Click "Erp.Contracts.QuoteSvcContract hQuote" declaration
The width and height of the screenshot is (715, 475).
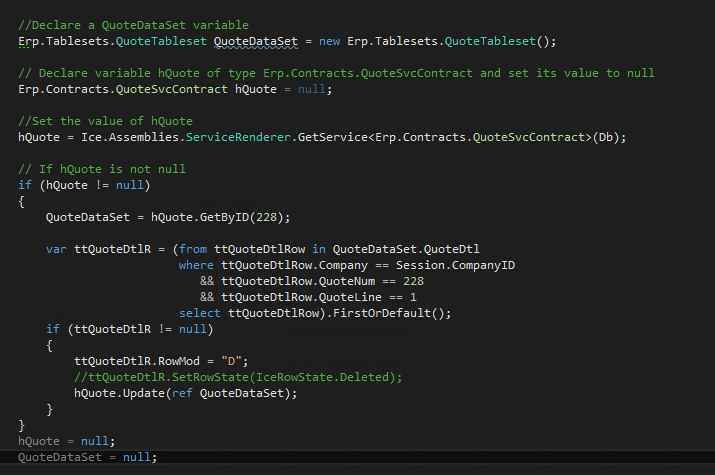(x=147, y=89)
